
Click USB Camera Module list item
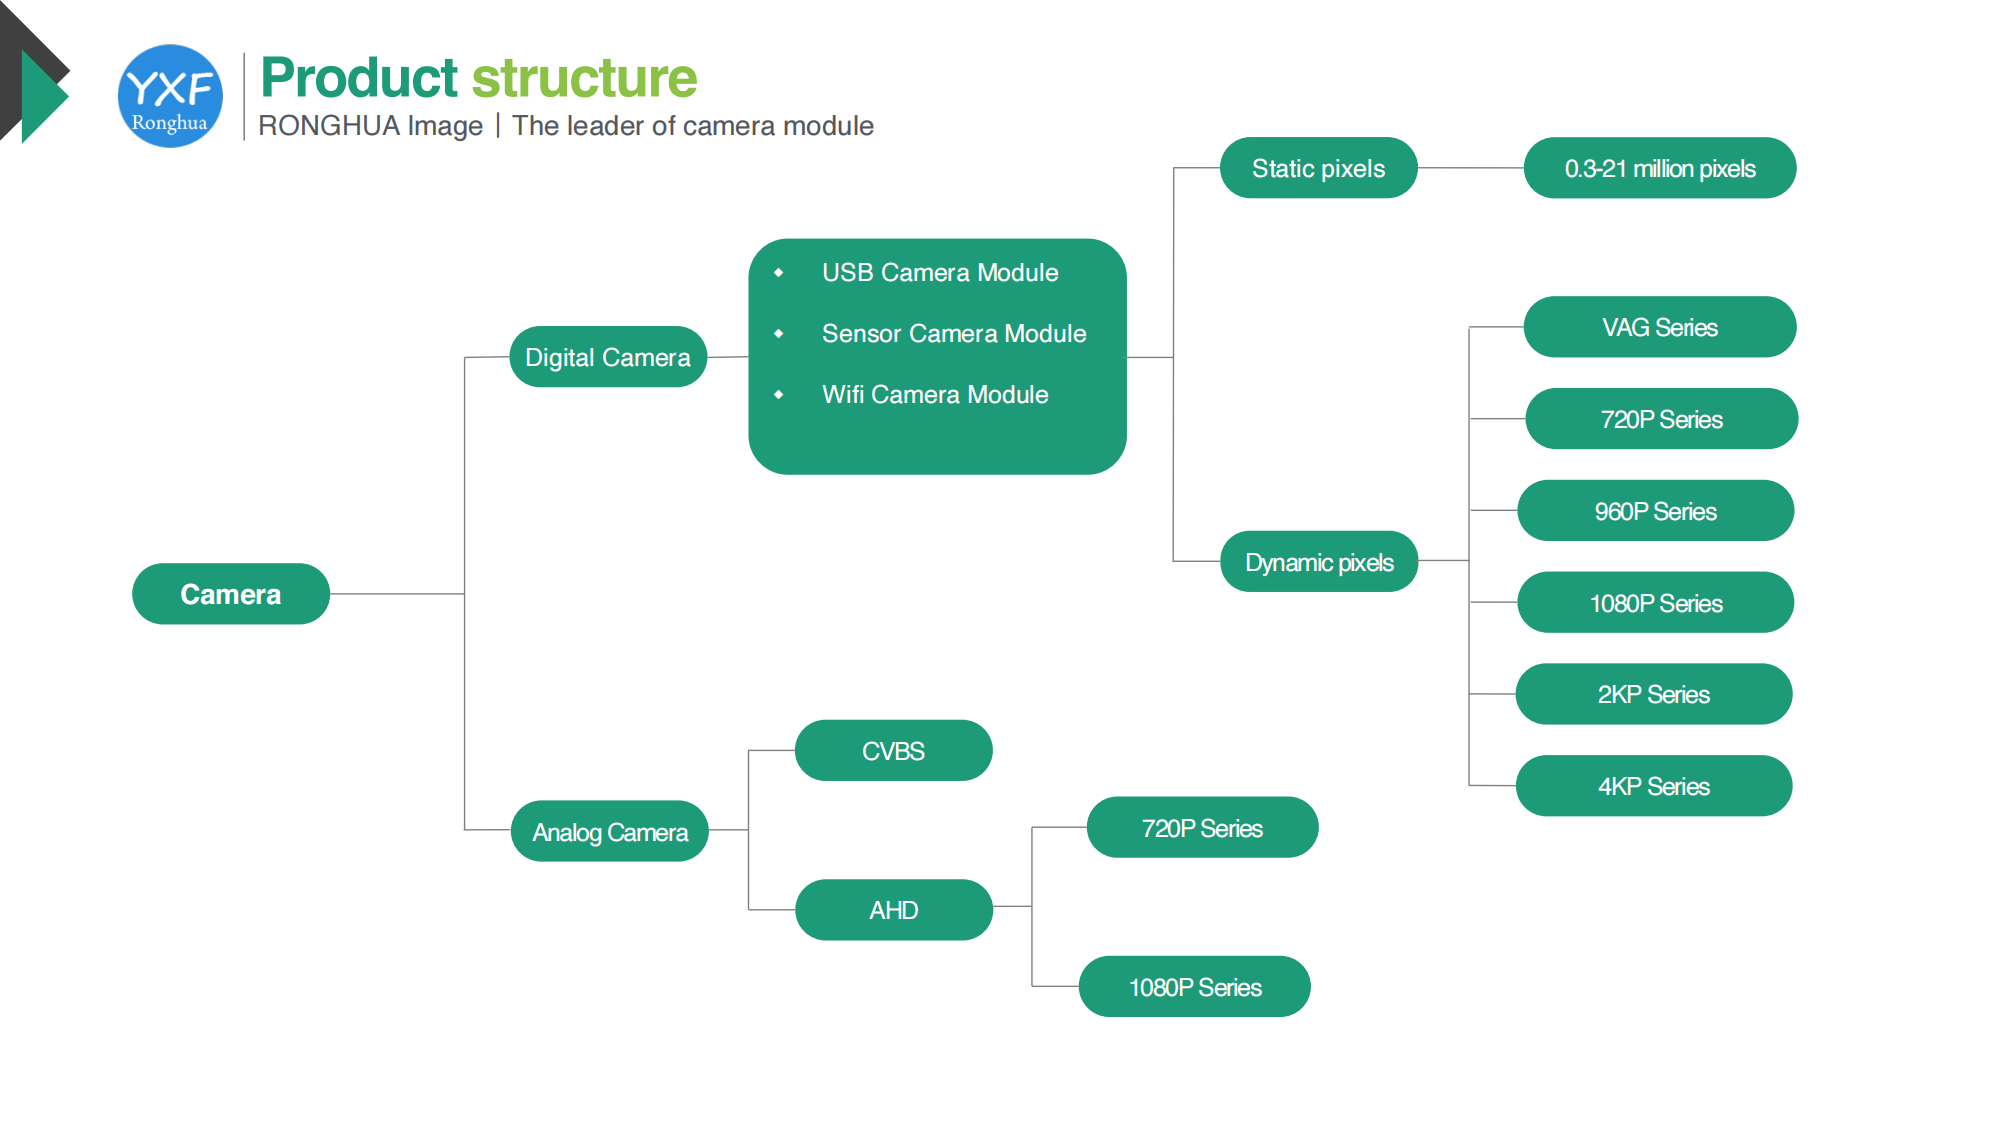click(940, 272)
